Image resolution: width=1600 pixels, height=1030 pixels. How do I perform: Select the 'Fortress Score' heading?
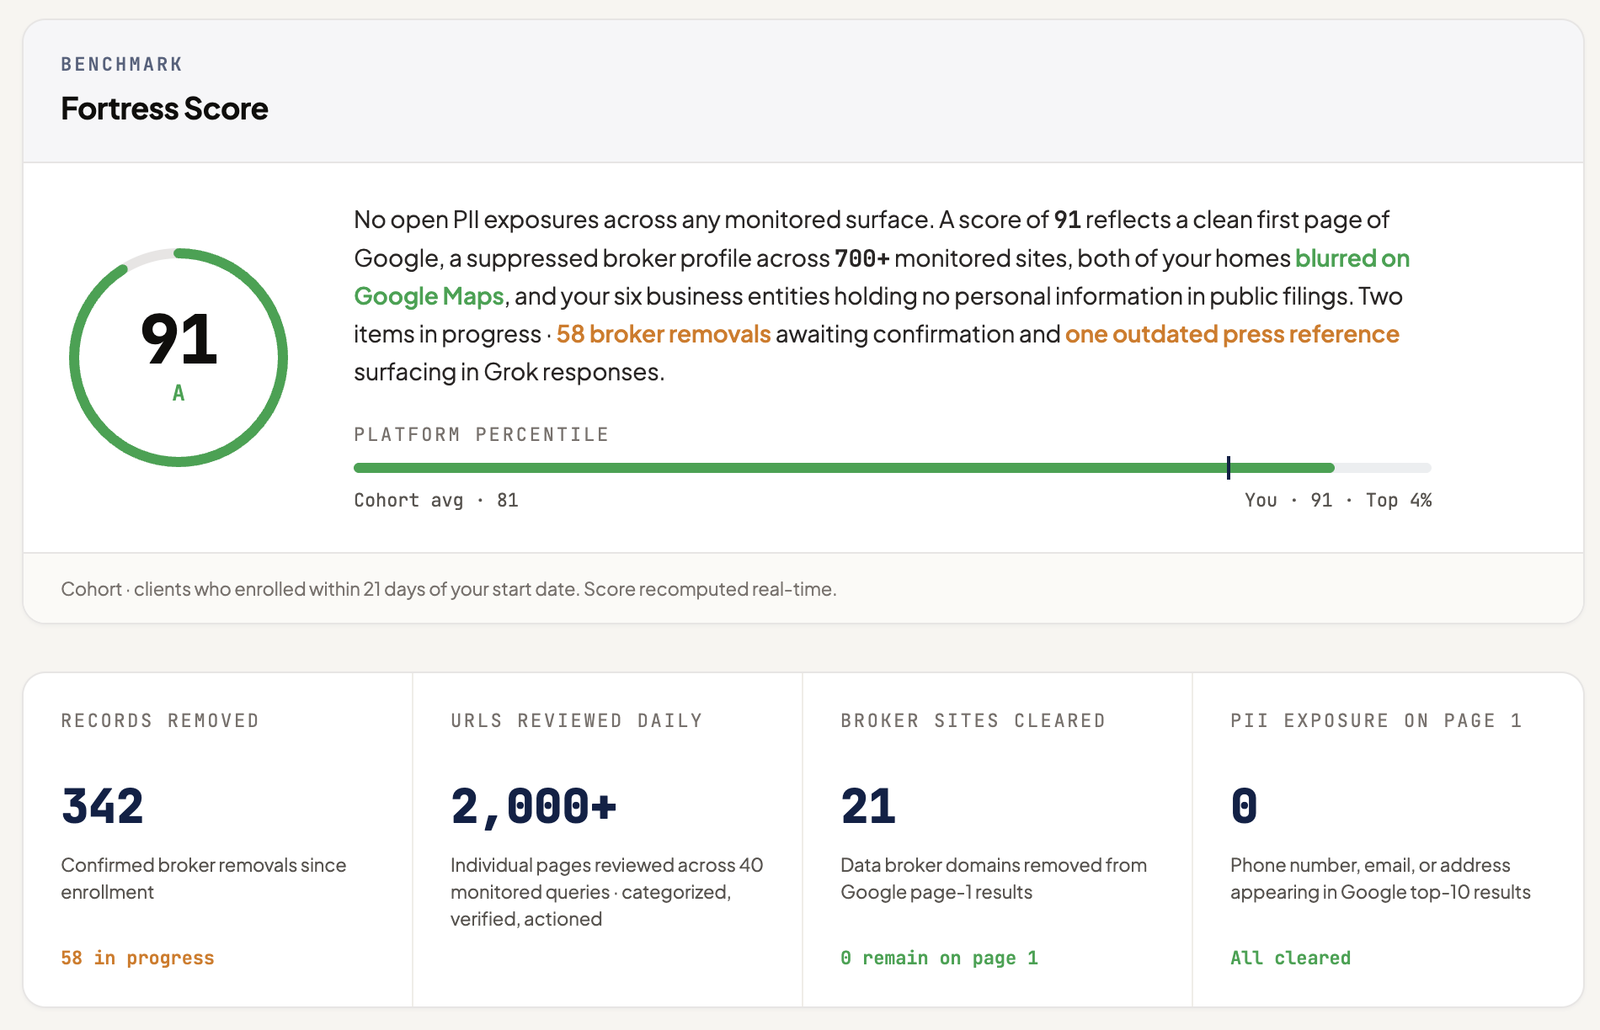[165, 108]
